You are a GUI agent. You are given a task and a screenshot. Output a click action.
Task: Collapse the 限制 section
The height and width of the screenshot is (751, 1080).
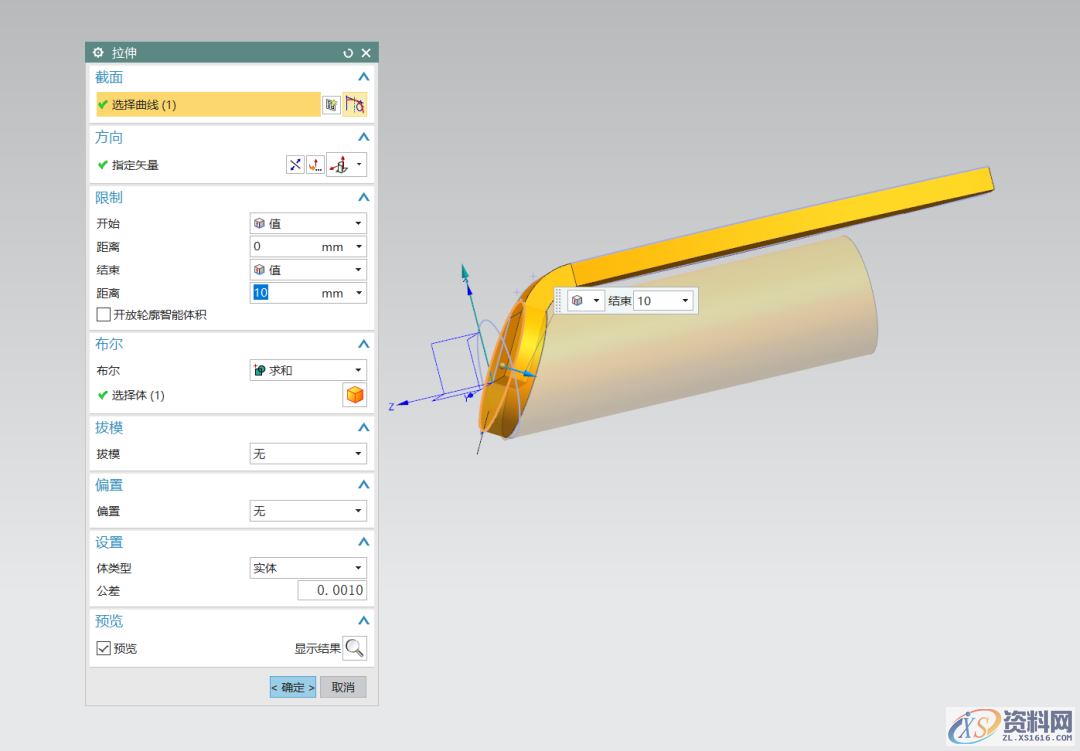[x=364, y=198]
